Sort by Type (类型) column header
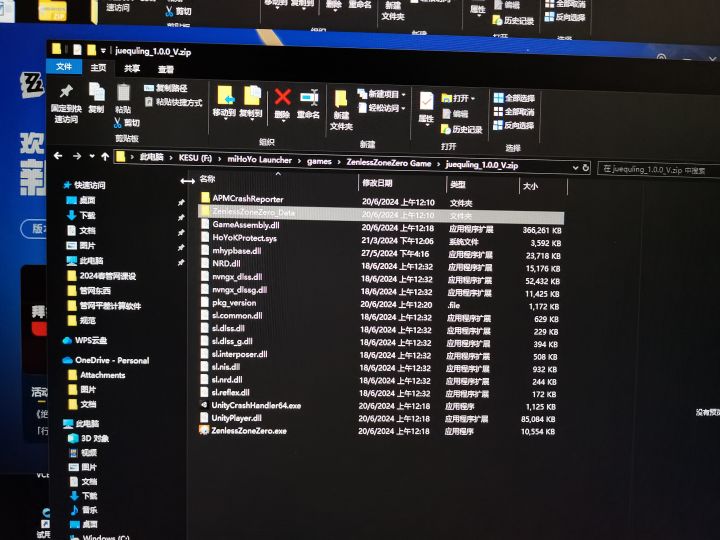The height and width of the screenshot is (540, 720). (x=458, y=185)
